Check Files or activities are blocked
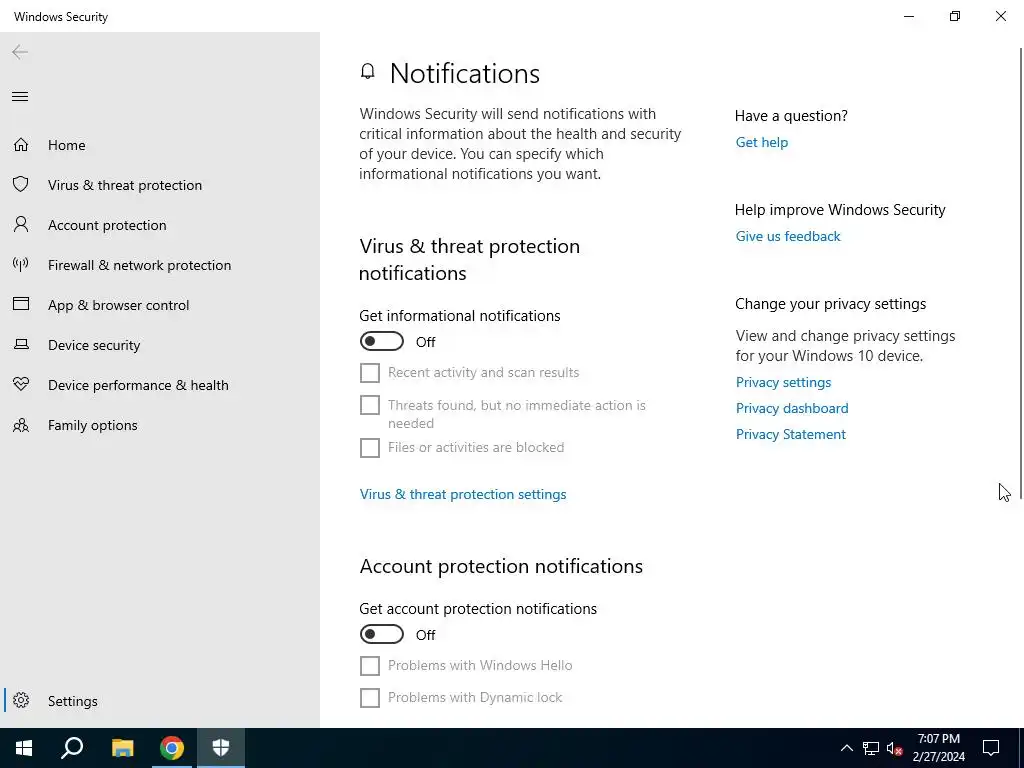1024x768 pixels. 370,447
